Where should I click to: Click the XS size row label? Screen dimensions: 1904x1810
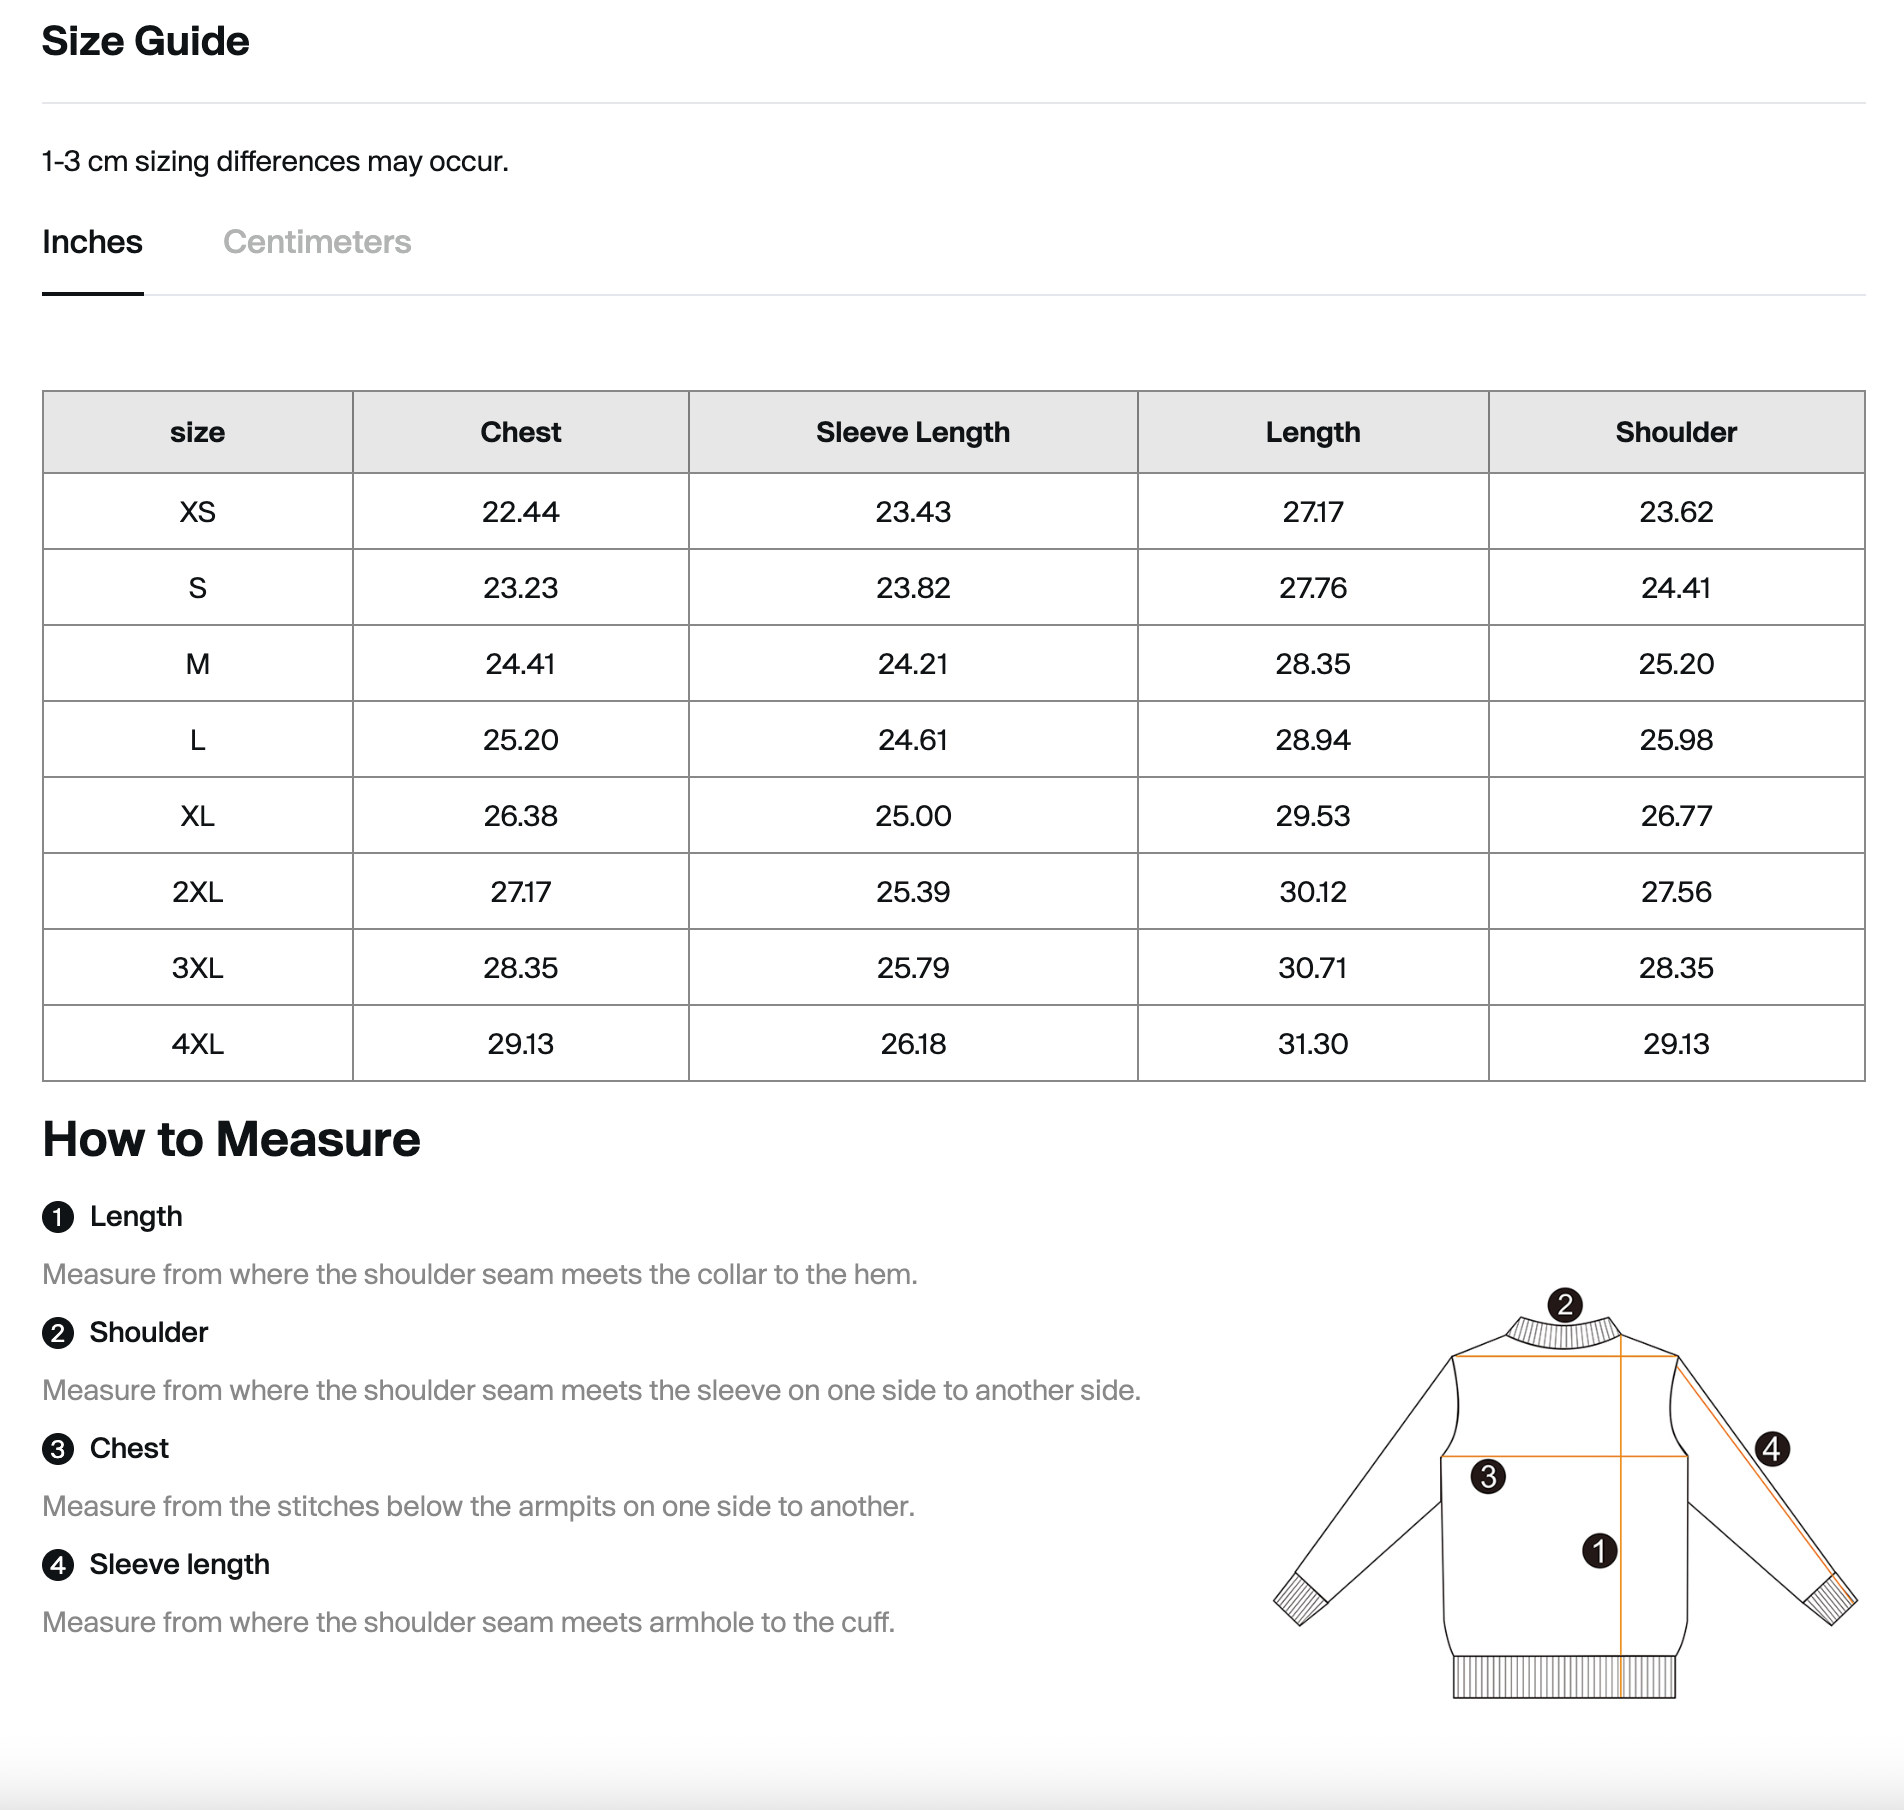[x=197, y=512]
